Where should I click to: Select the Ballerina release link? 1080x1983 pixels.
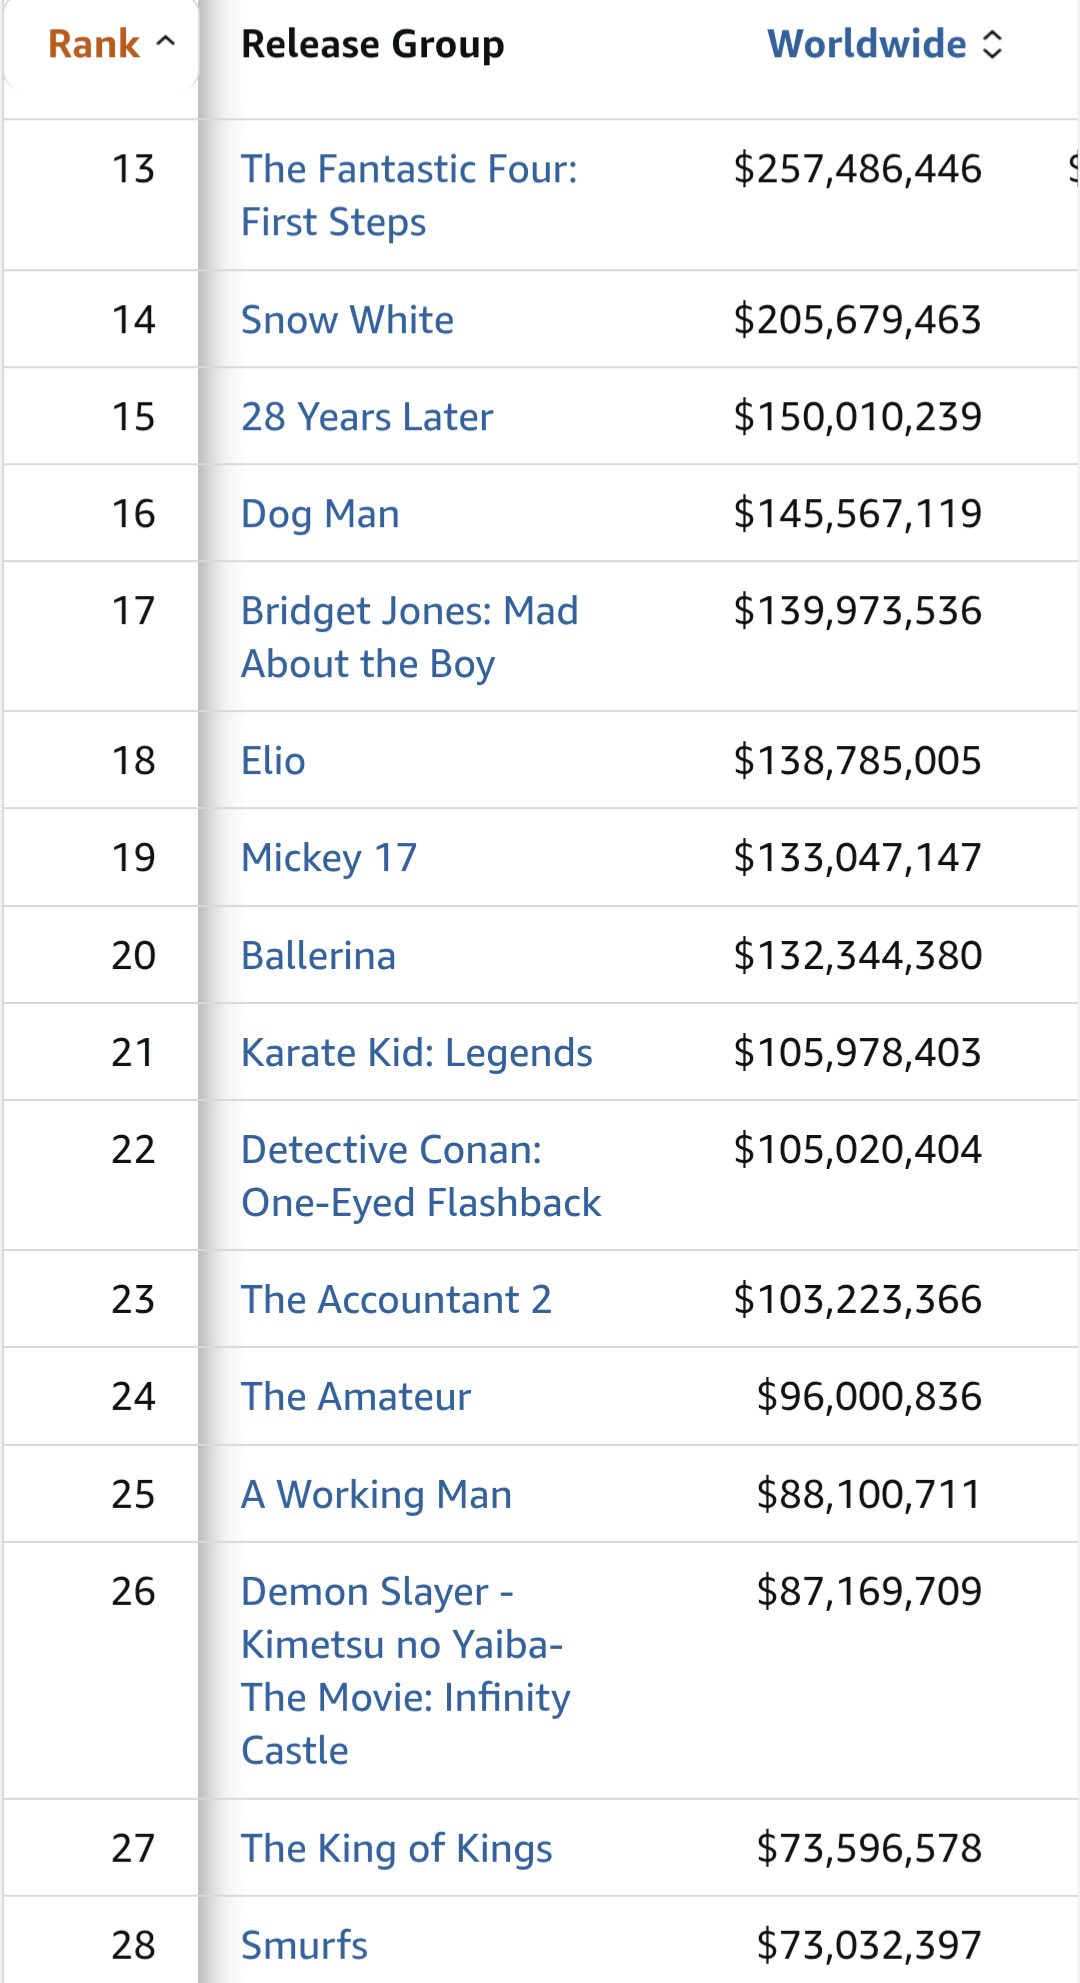point(318,956)
